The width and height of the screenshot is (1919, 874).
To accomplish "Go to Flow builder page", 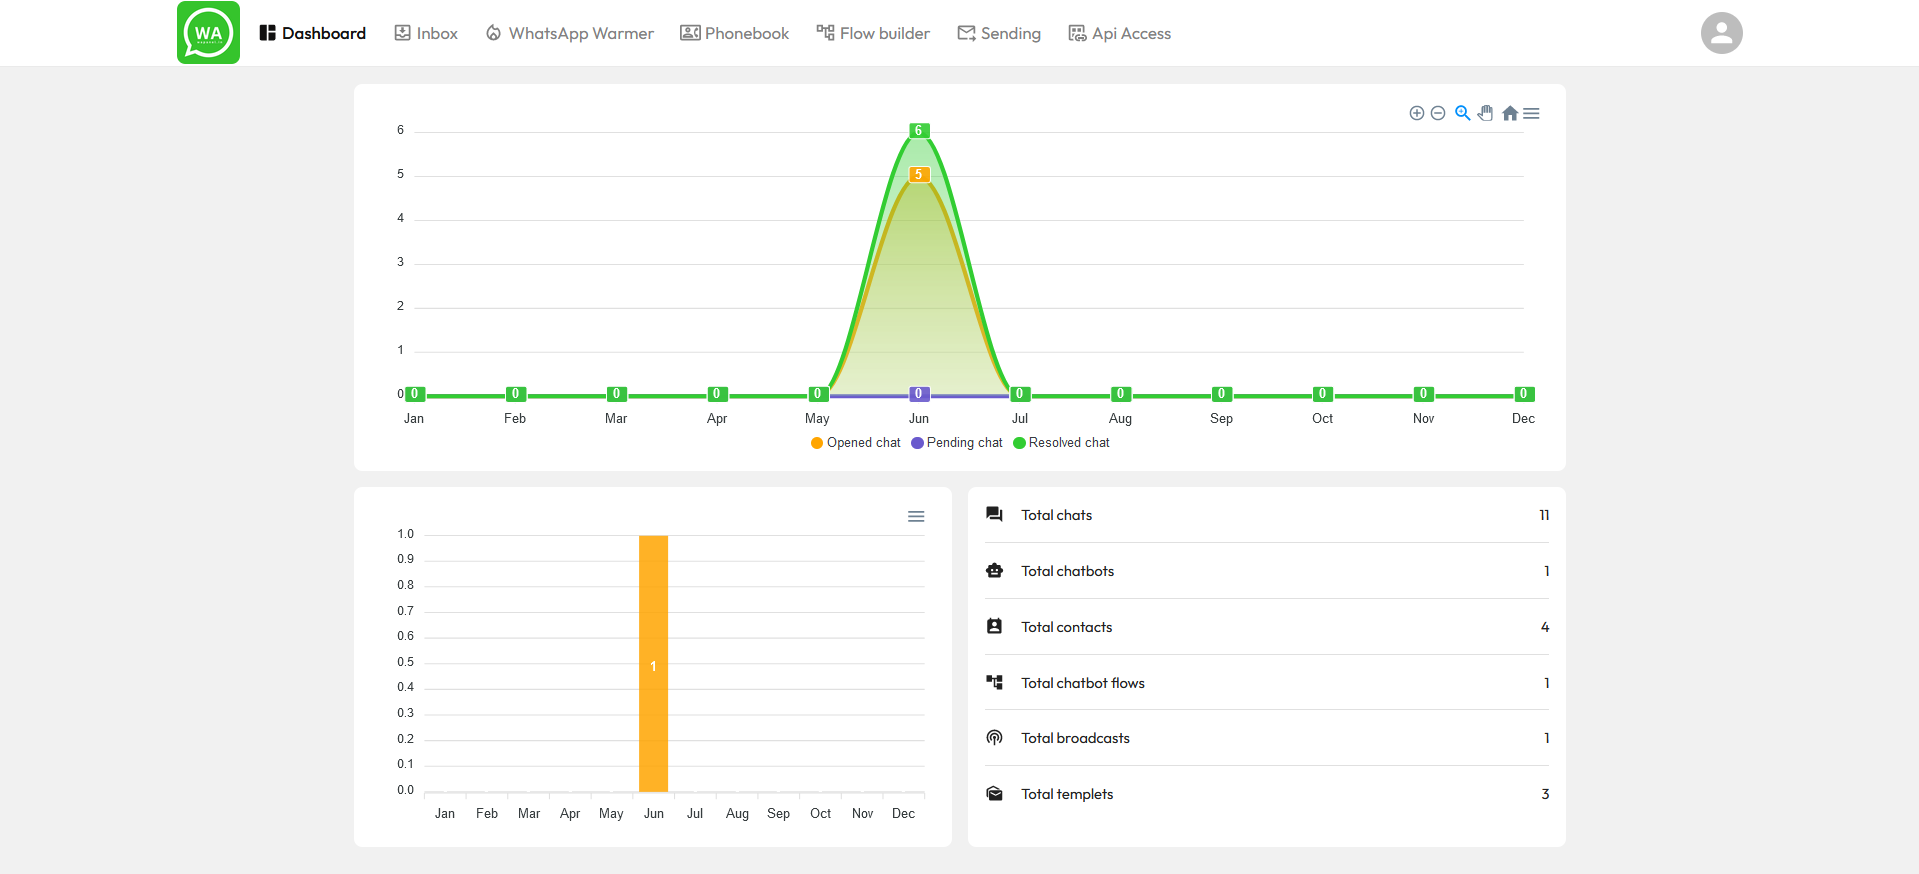I will (x=873, y=33).
